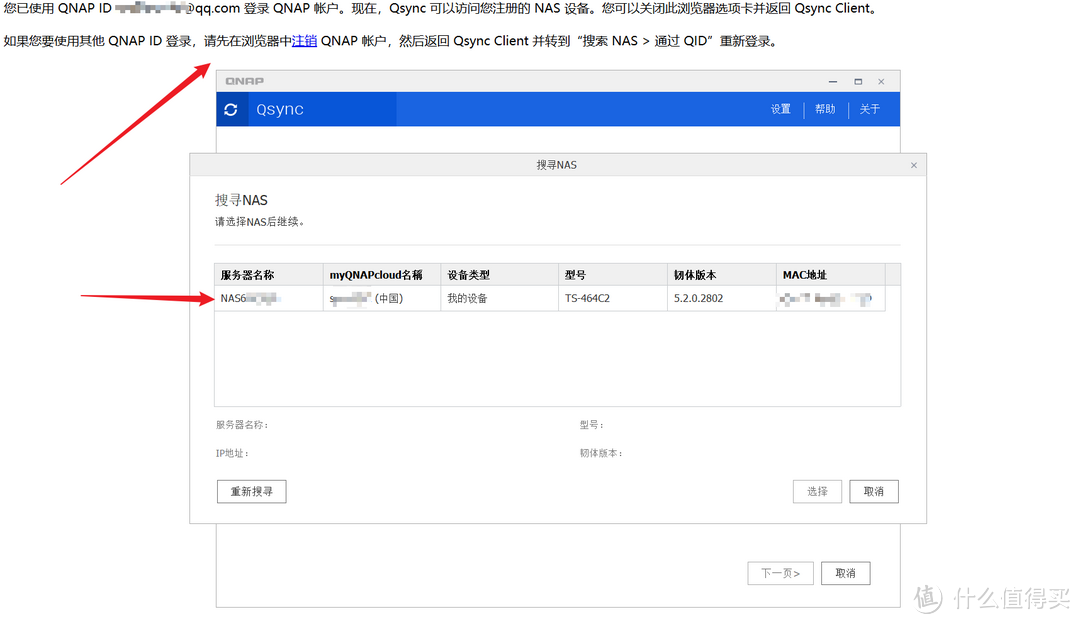Open the 帮助 menu item
Screen dimensions: 1080x624
point(824,109)
